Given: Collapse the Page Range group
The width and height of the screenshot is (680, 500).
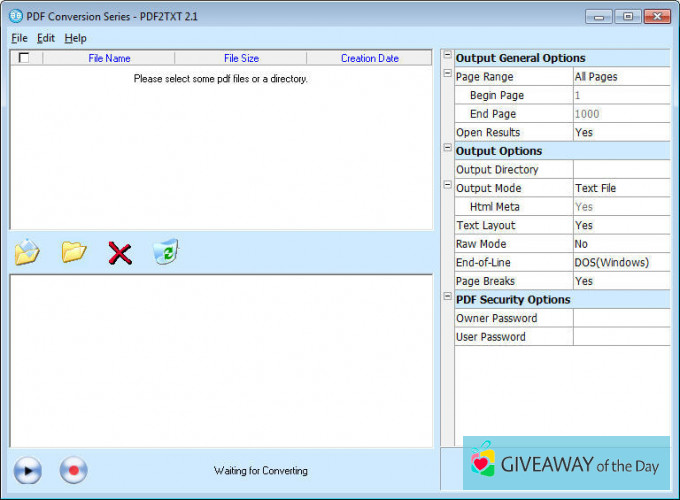Looking at the screenshot, I should 447,76.
